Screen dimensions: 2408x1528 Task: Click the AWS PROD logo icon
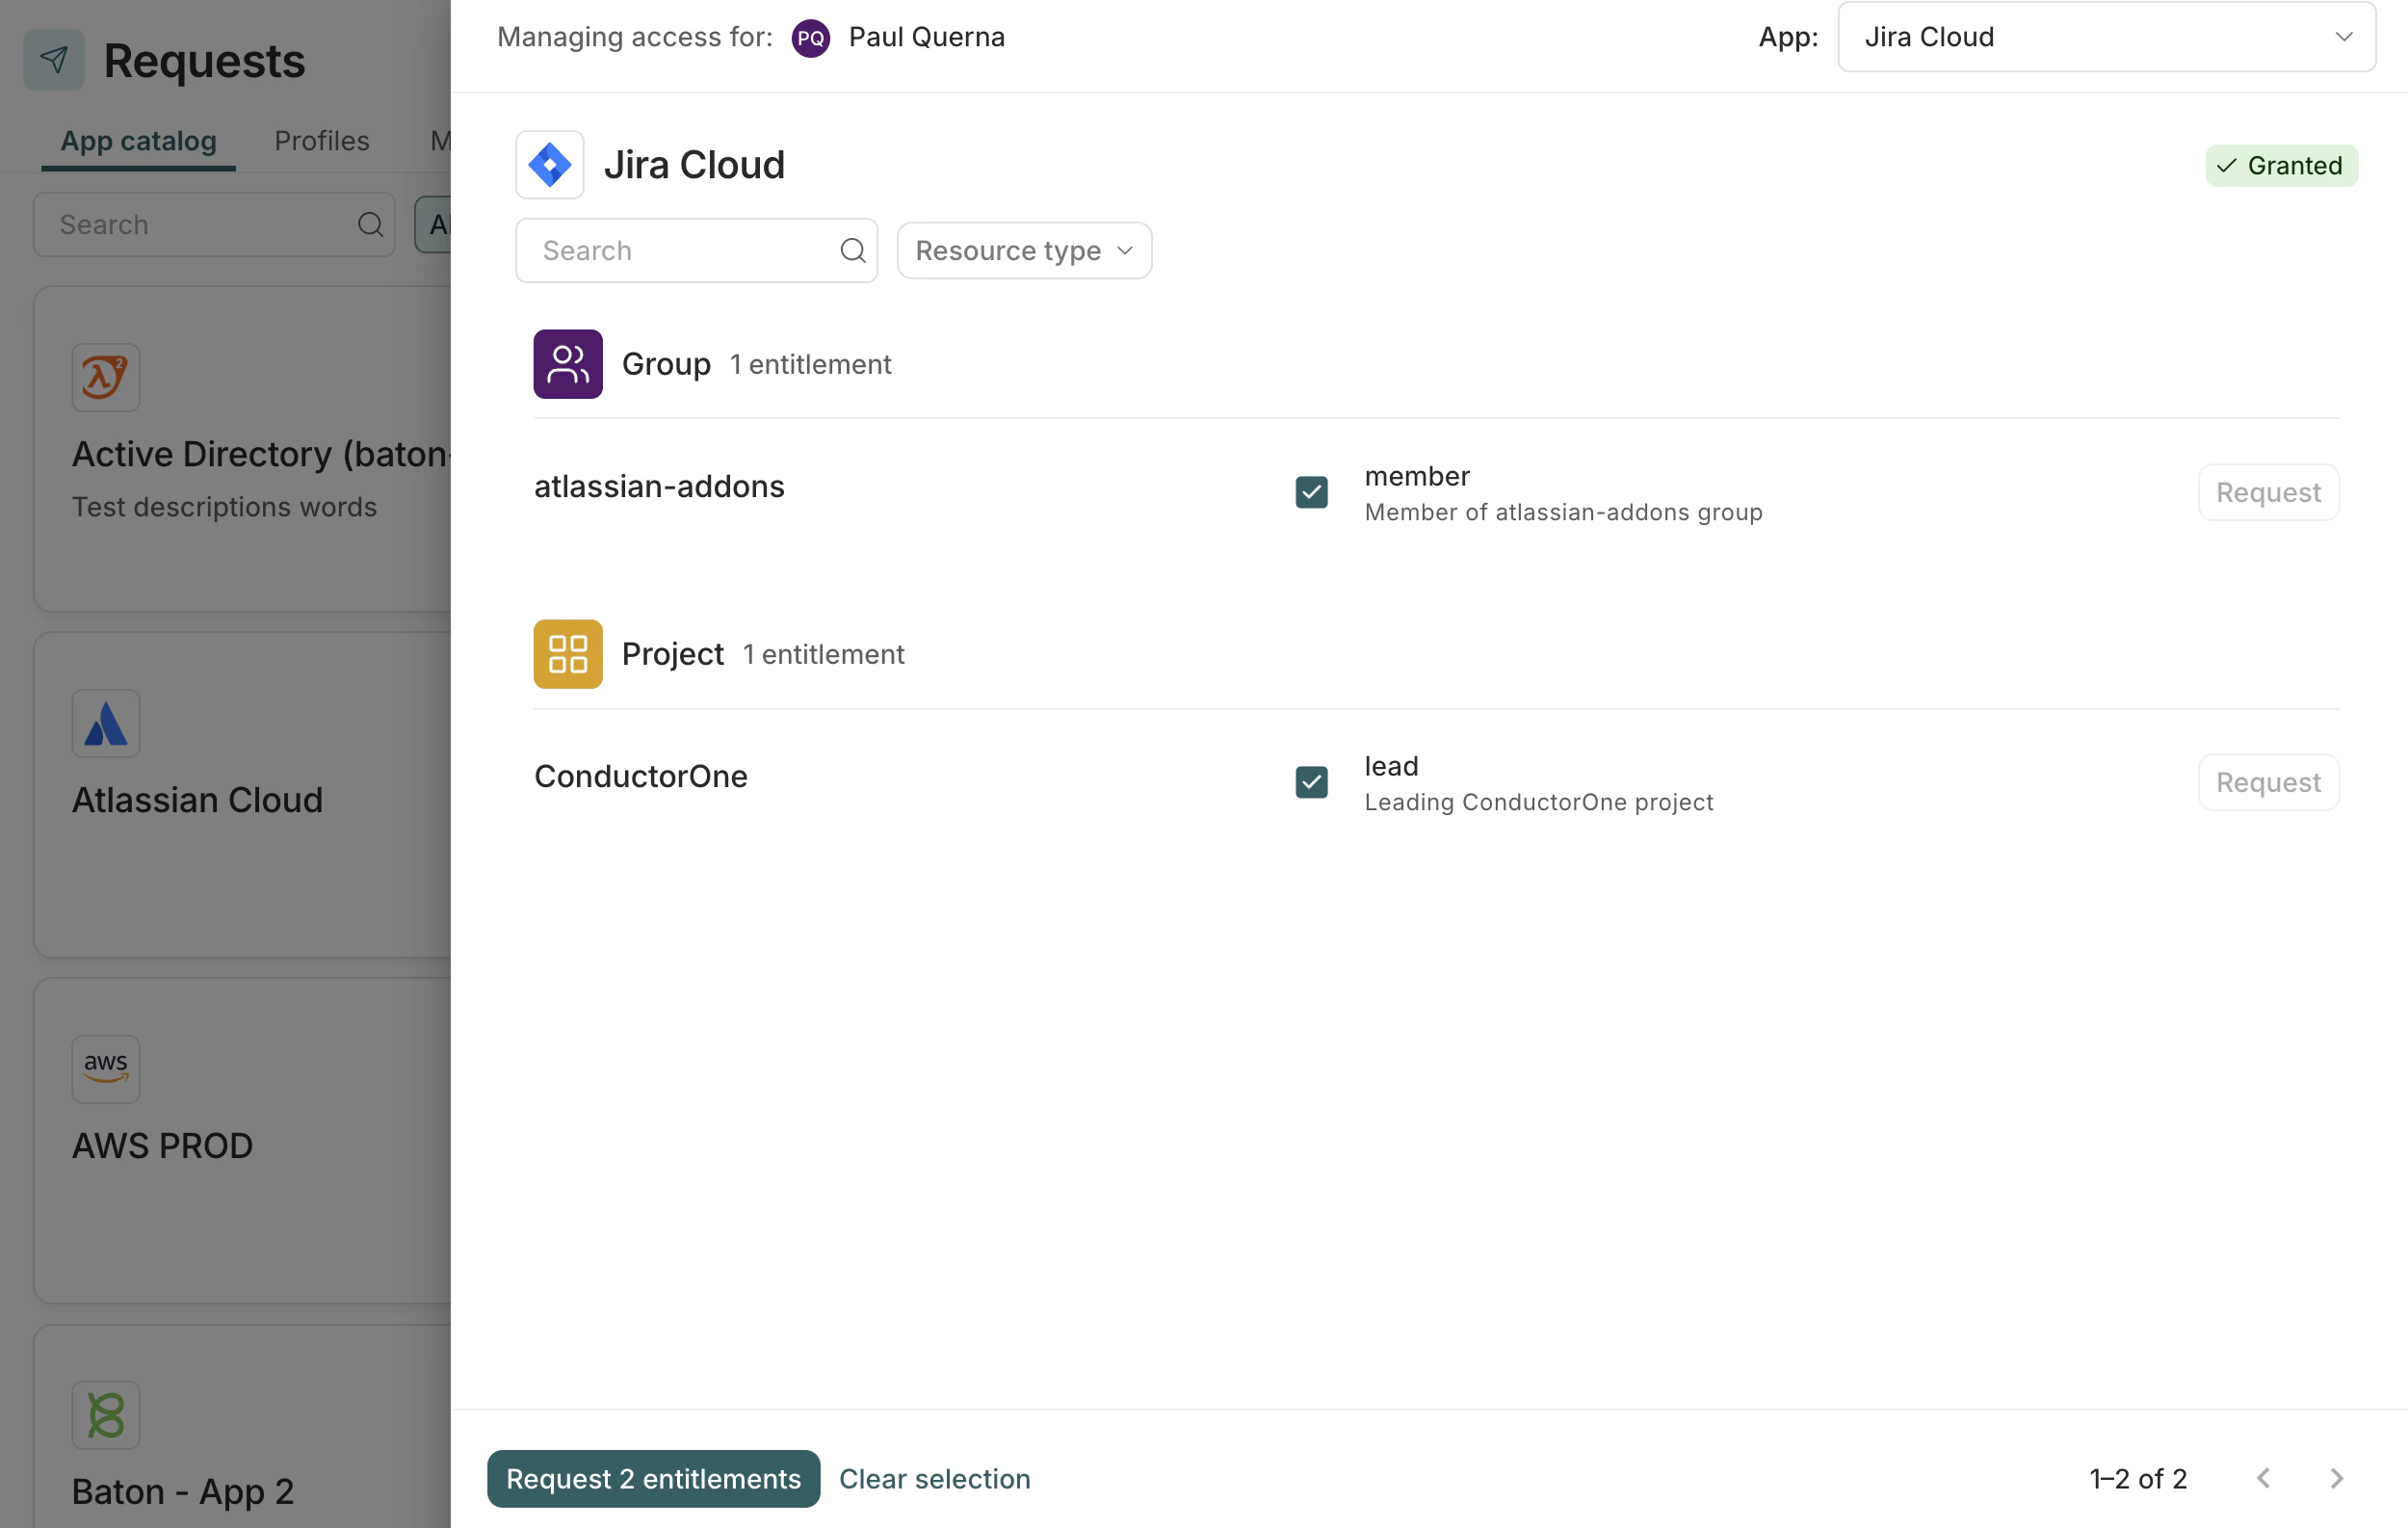click(x=106, y=1069)
